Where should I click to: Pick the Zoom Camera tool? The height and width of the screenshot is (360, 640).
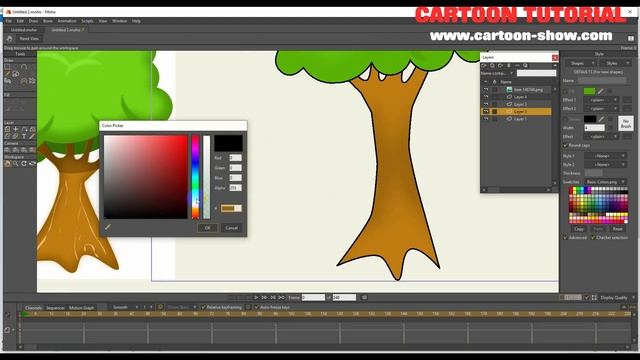pos(16,150)
